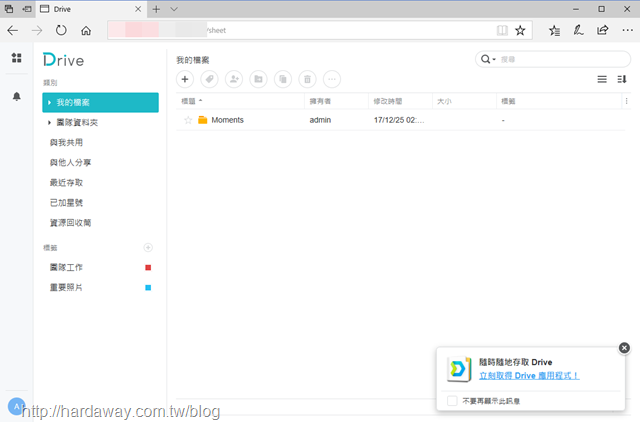Show tabs you've set aside icon
The height and width of the screenshot is (422, 640).
tap(9, 9)
